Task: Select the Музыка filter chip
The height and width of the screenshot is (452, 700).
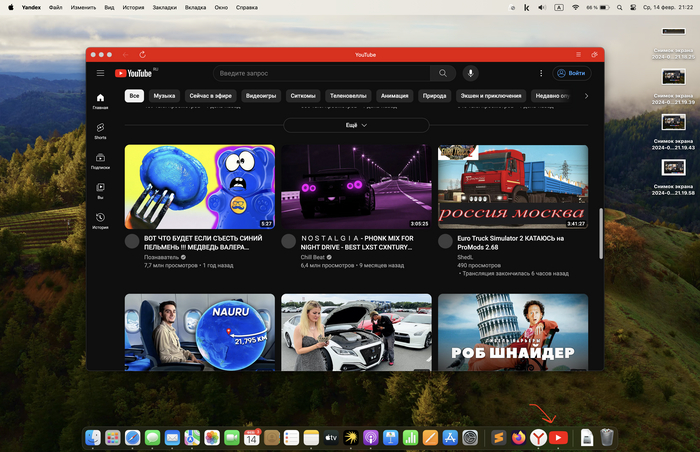Action: click(x=164, y=96)
